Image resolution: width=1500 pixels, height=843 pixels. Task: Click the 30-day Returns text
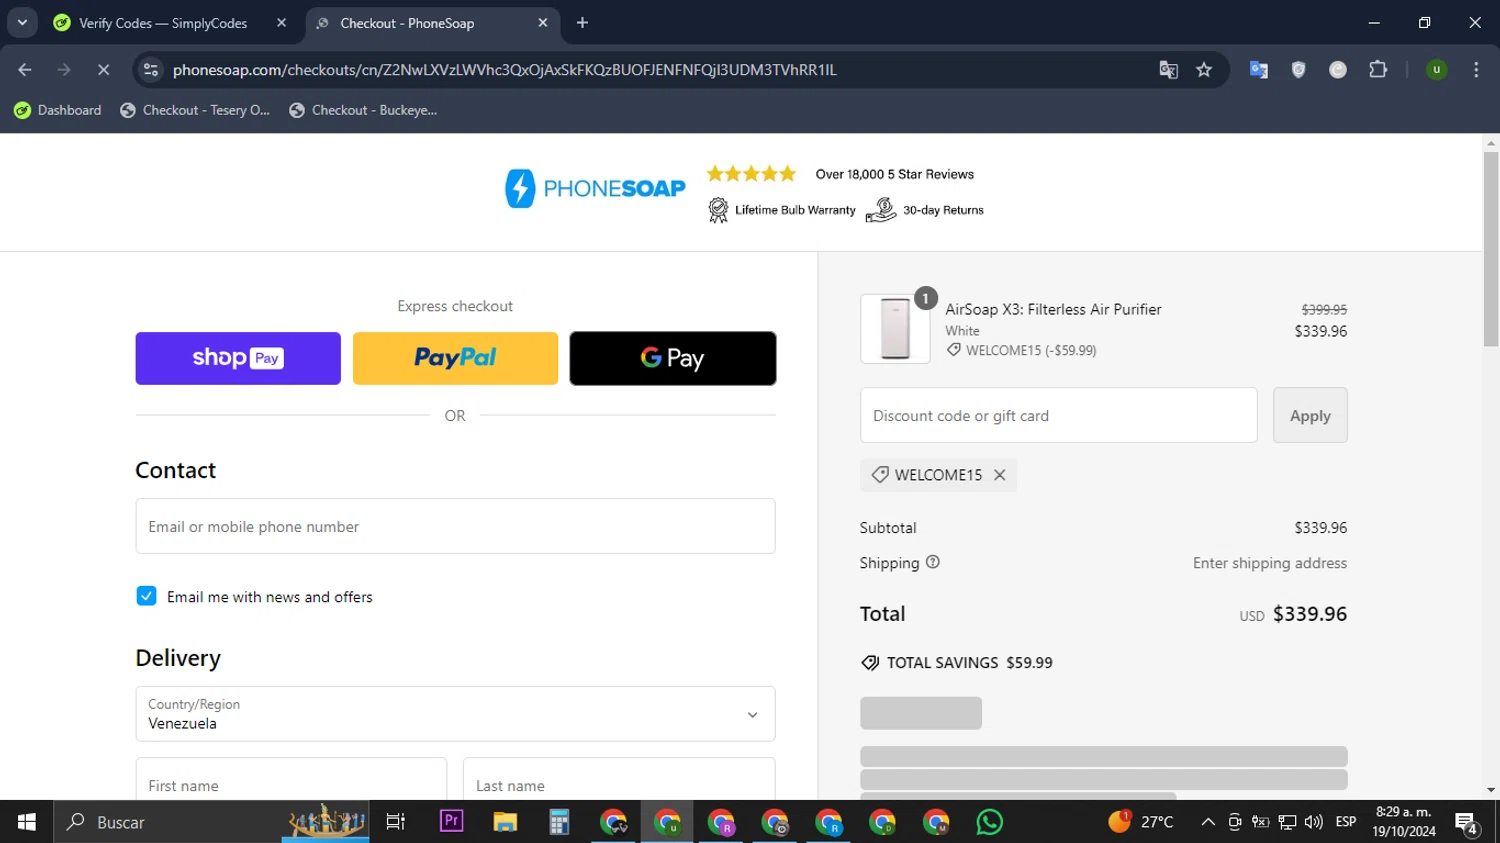coord(943,210)
